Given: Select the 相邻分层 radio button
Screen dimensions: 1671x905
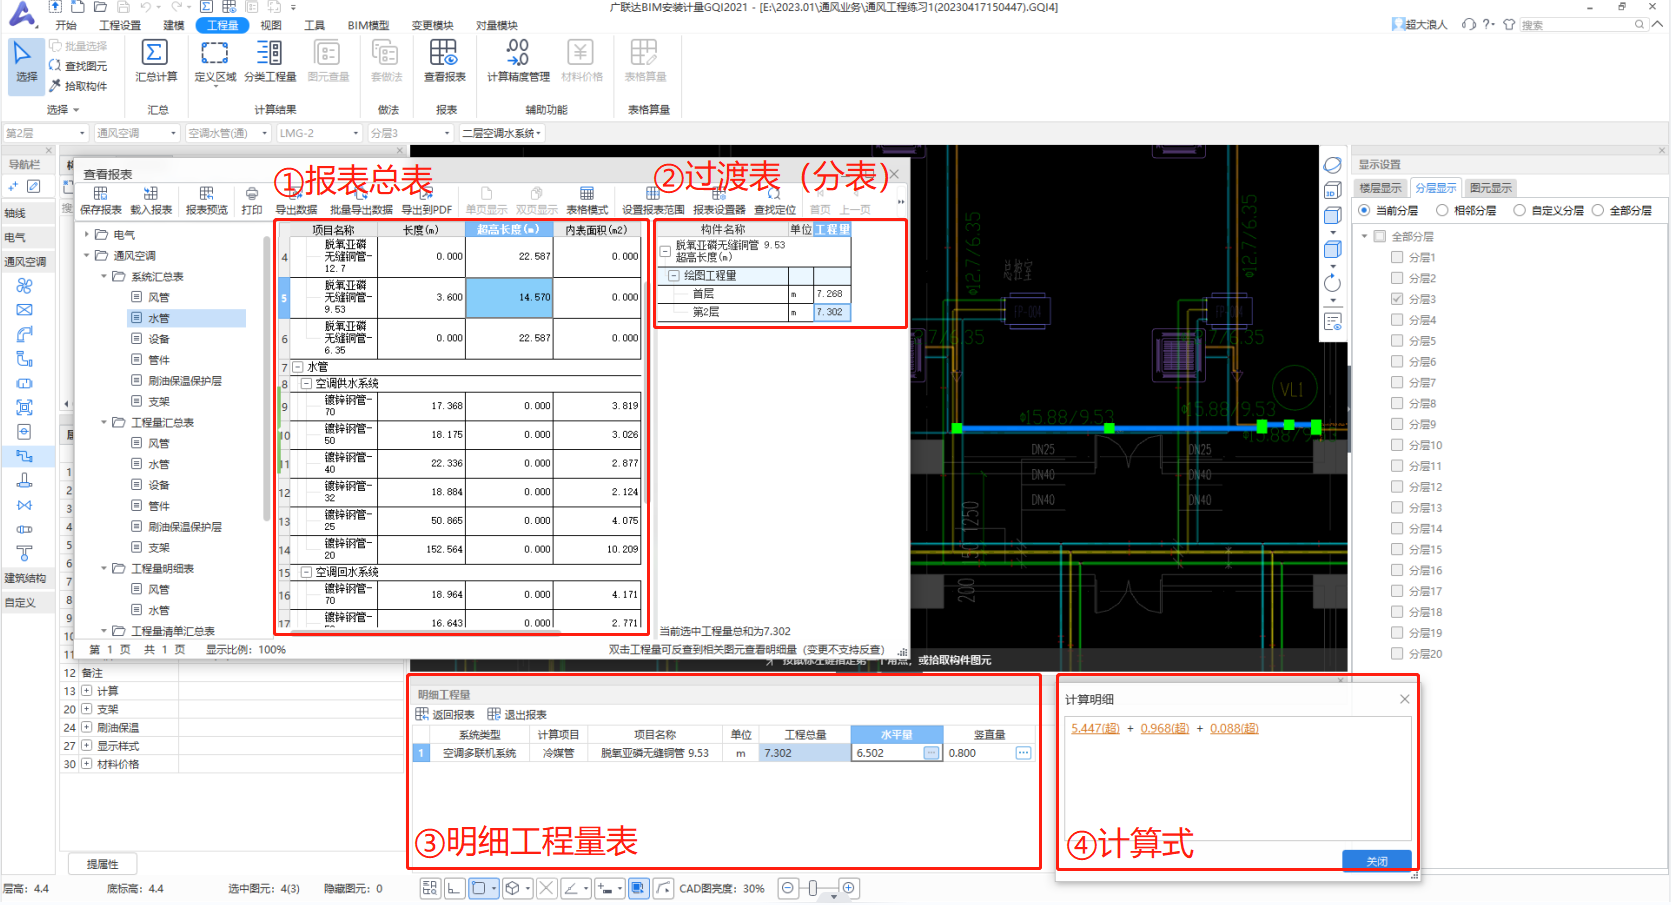Looking at the screenshot, I should click(1442, 210).
